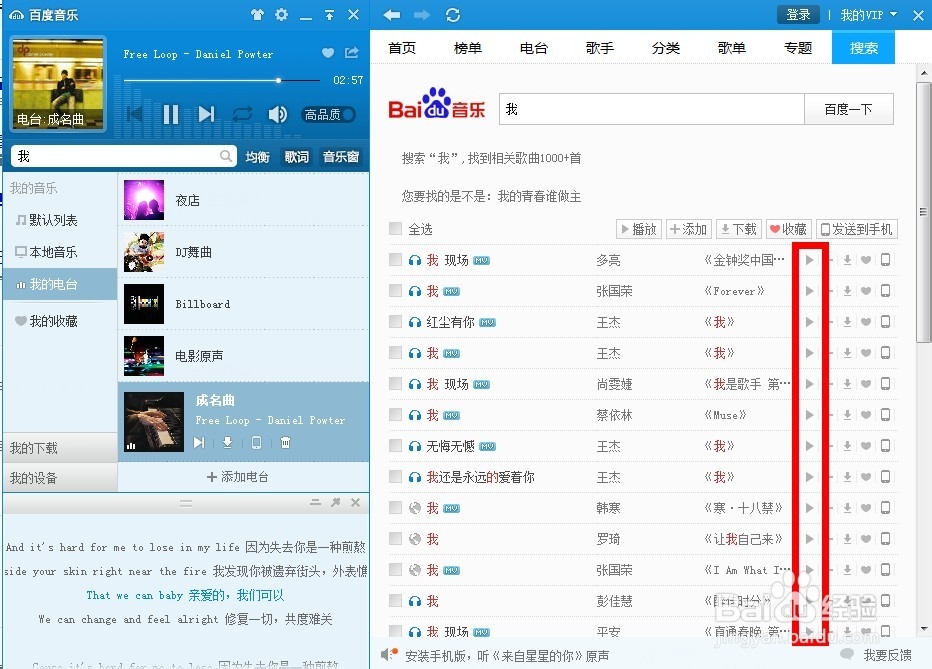Check the box for 尚雯婕 song row
This screenshot has height=669, width=932.
pos(395,384)
